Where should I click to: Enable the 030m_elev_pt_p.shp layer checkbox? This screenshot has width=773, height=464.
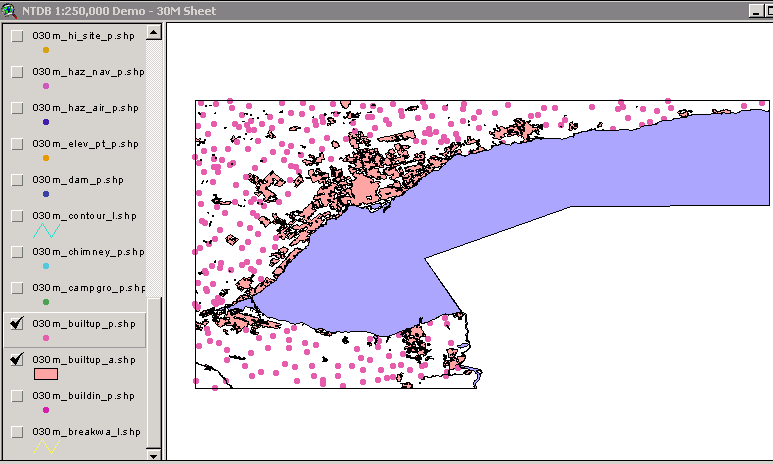17,144
